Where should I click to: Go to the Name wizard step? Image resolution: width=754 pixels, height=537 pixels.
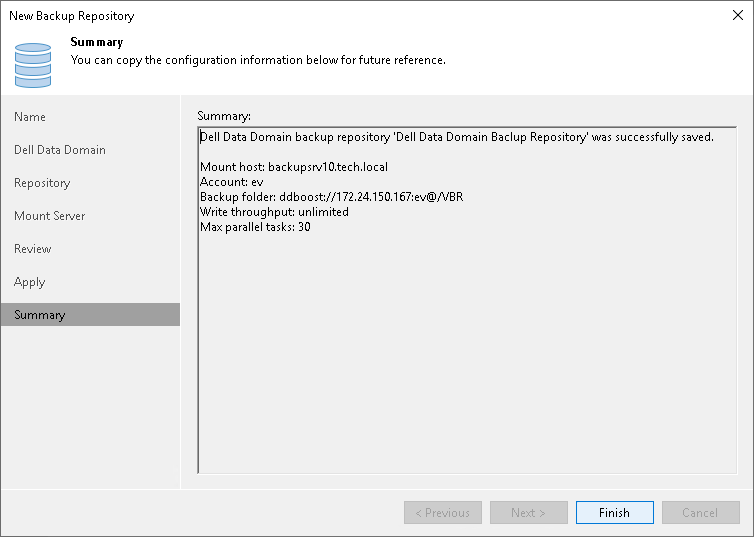(x=30, y=117)
